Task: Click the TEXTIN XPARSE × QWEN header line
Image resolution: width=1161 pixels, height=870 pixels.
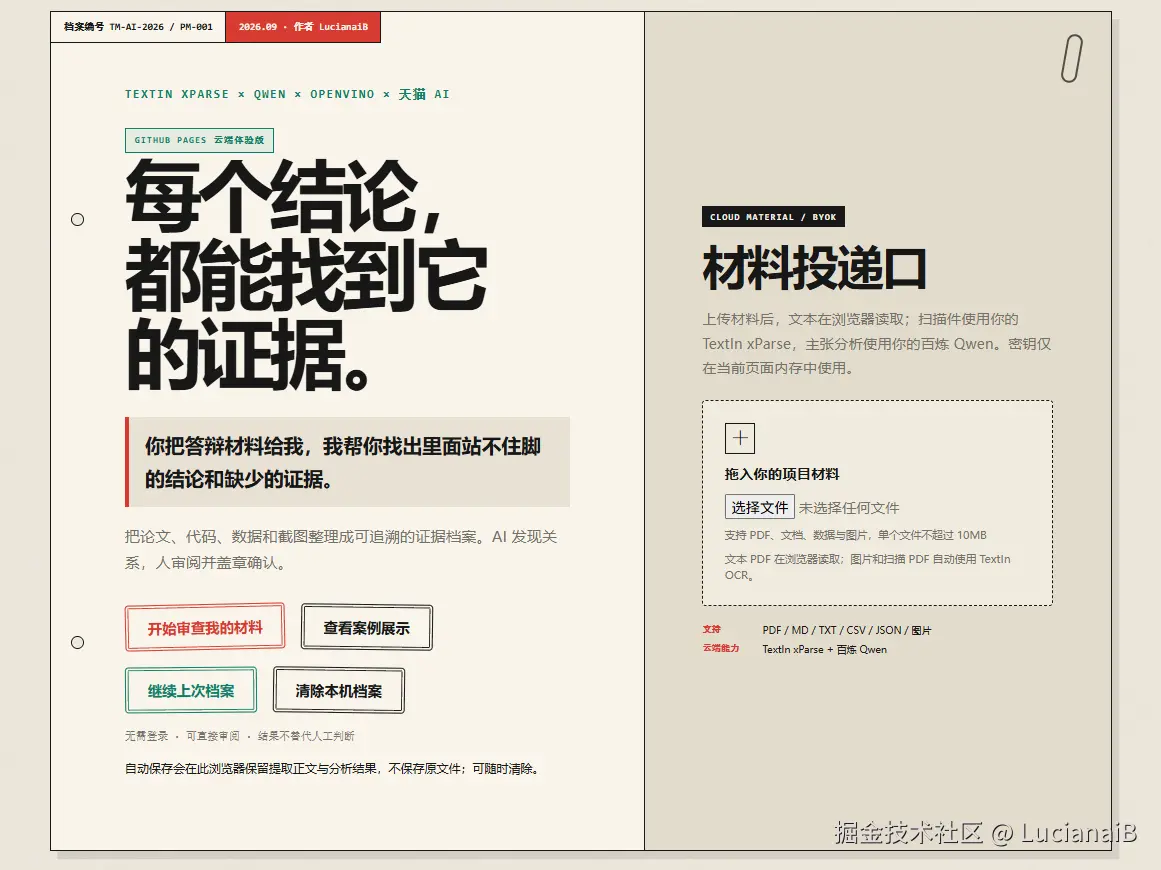Action: point(287,94)
